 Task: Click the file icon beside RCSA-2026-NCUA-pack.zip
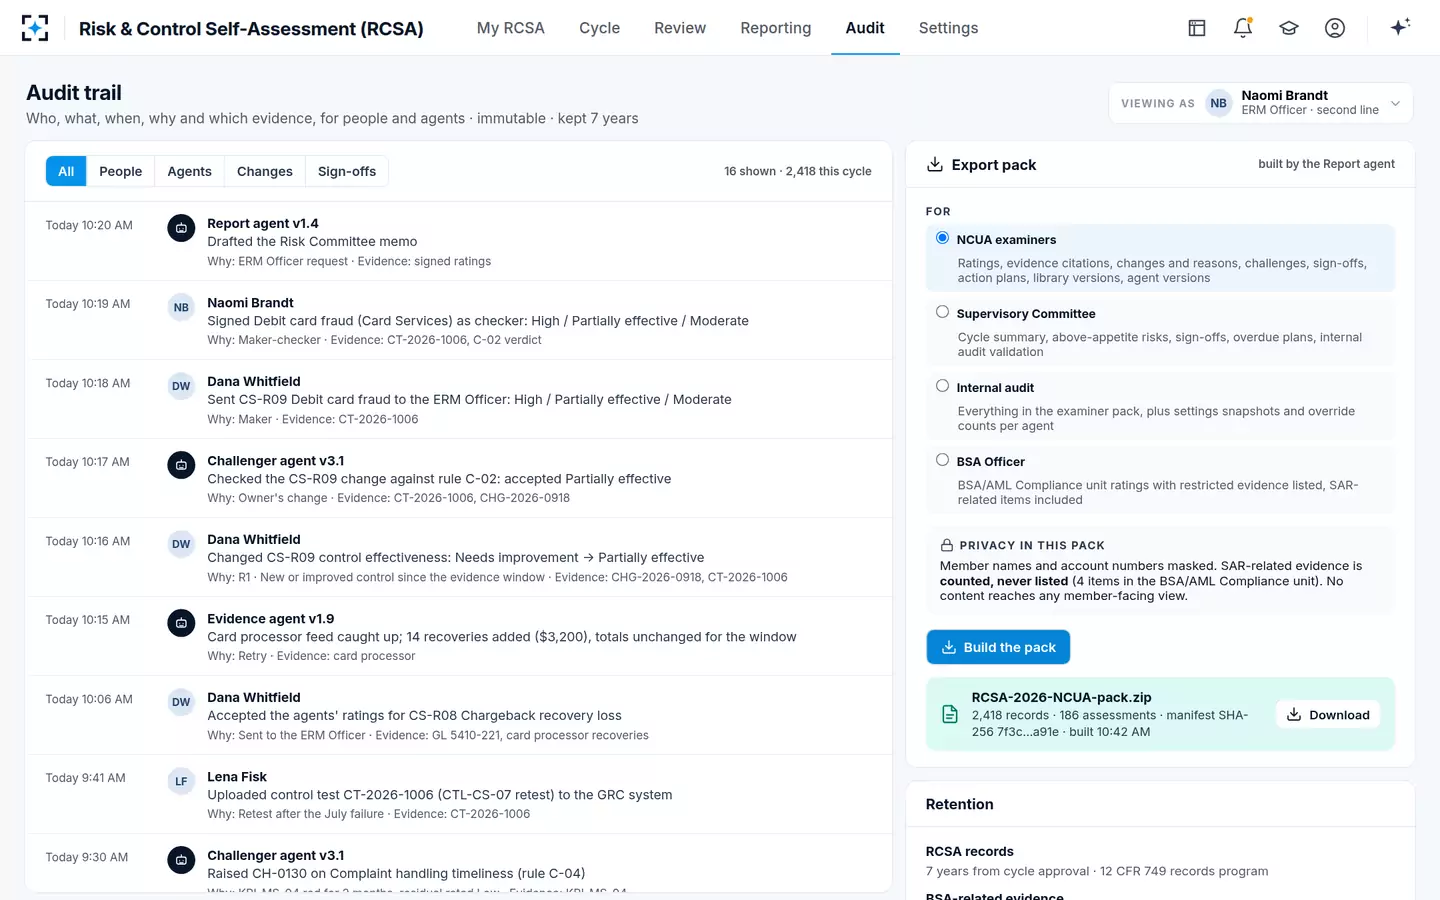(x=950, y=714)
